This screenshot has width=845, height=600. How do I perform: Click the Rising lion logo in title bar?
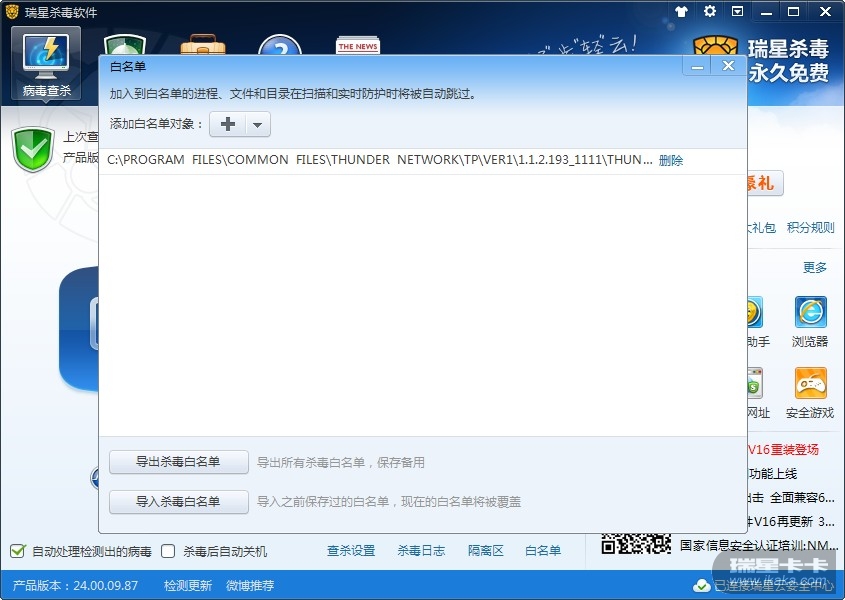pyautogui.click(x=12, y=11)
